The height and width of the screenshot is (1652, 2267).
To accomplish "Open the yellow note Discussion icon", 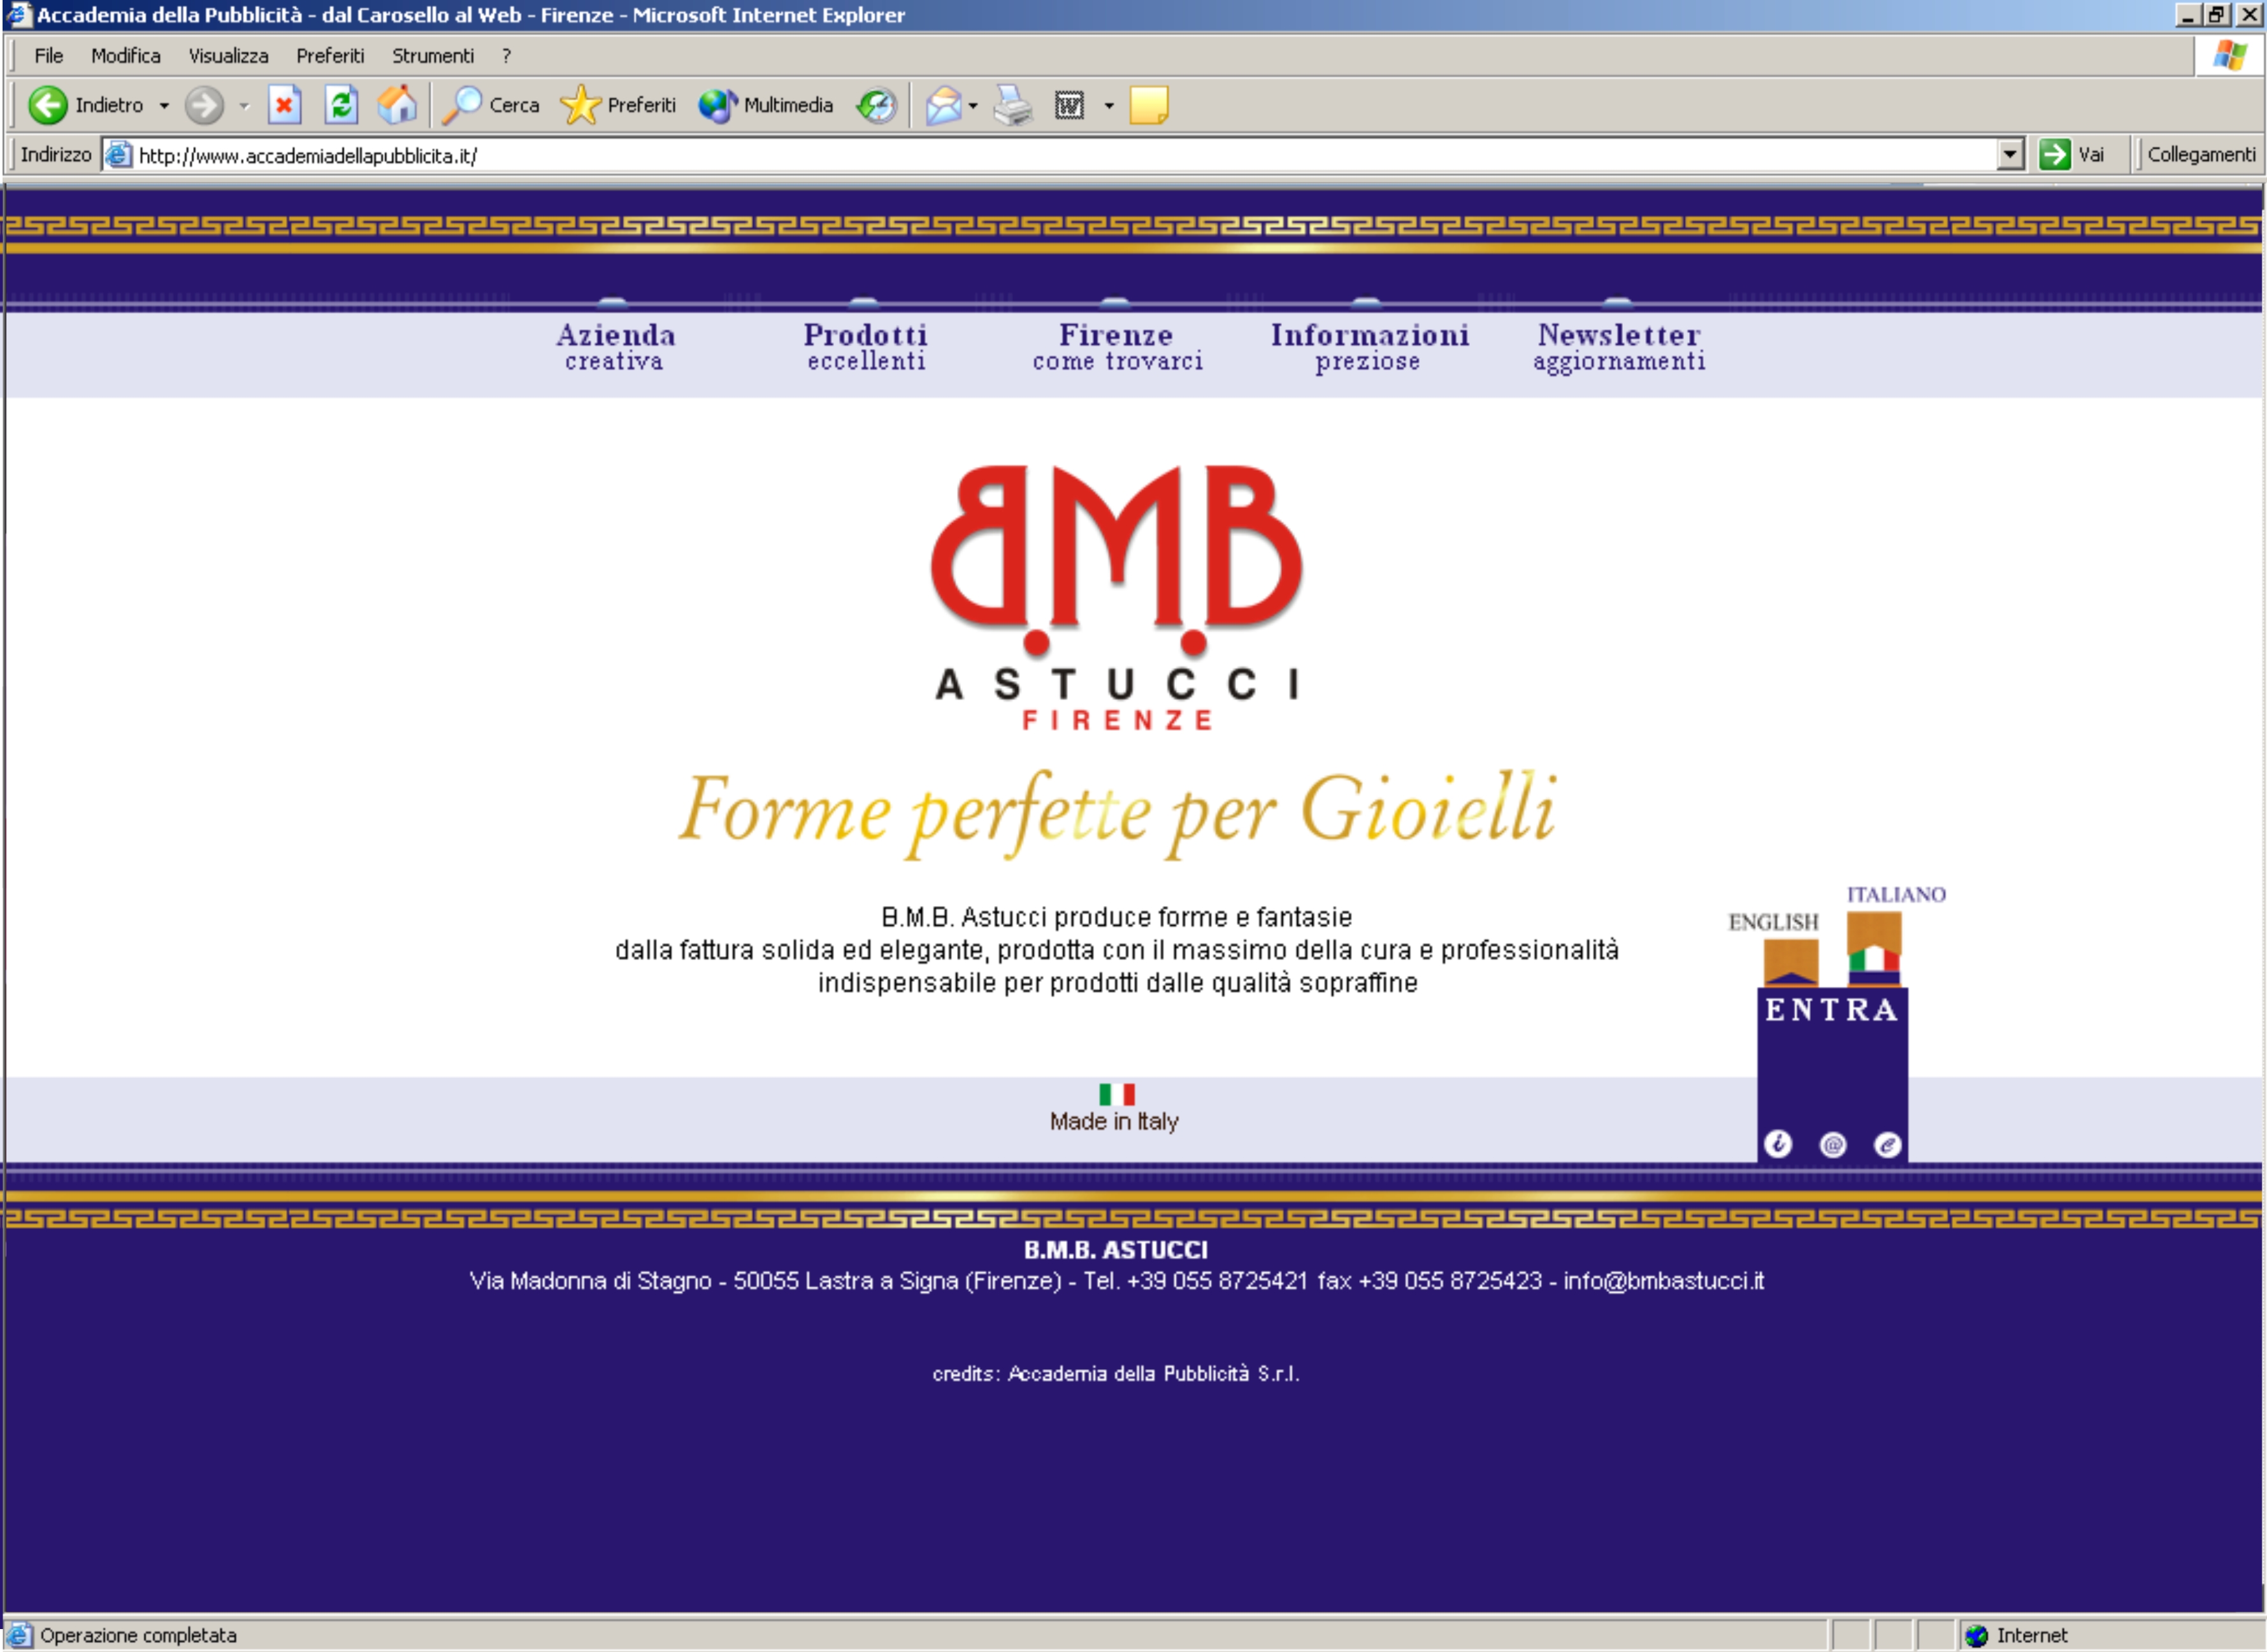I will click(x=1148, y=105).
